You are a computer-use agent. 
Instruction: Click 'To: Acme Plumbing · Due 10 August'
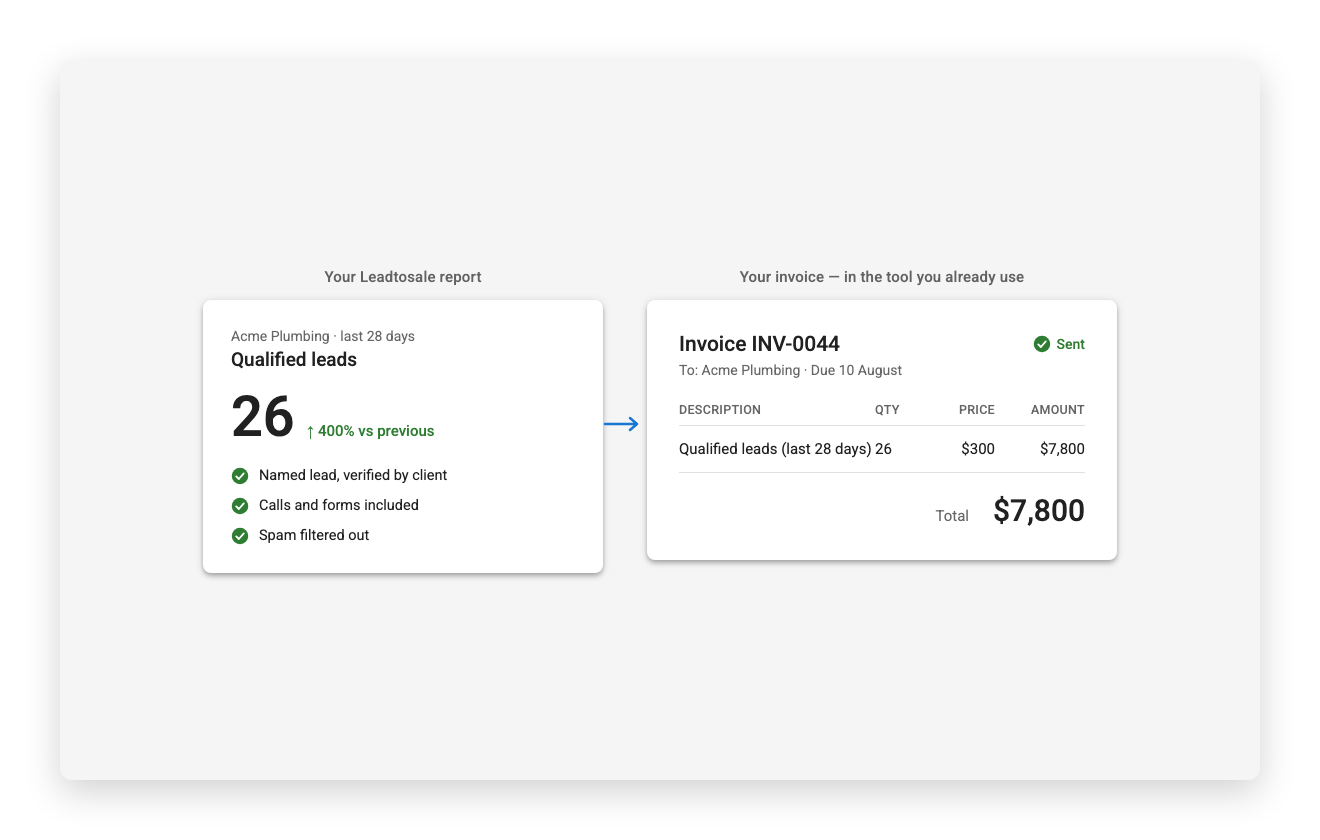click(x=790, y=370)
